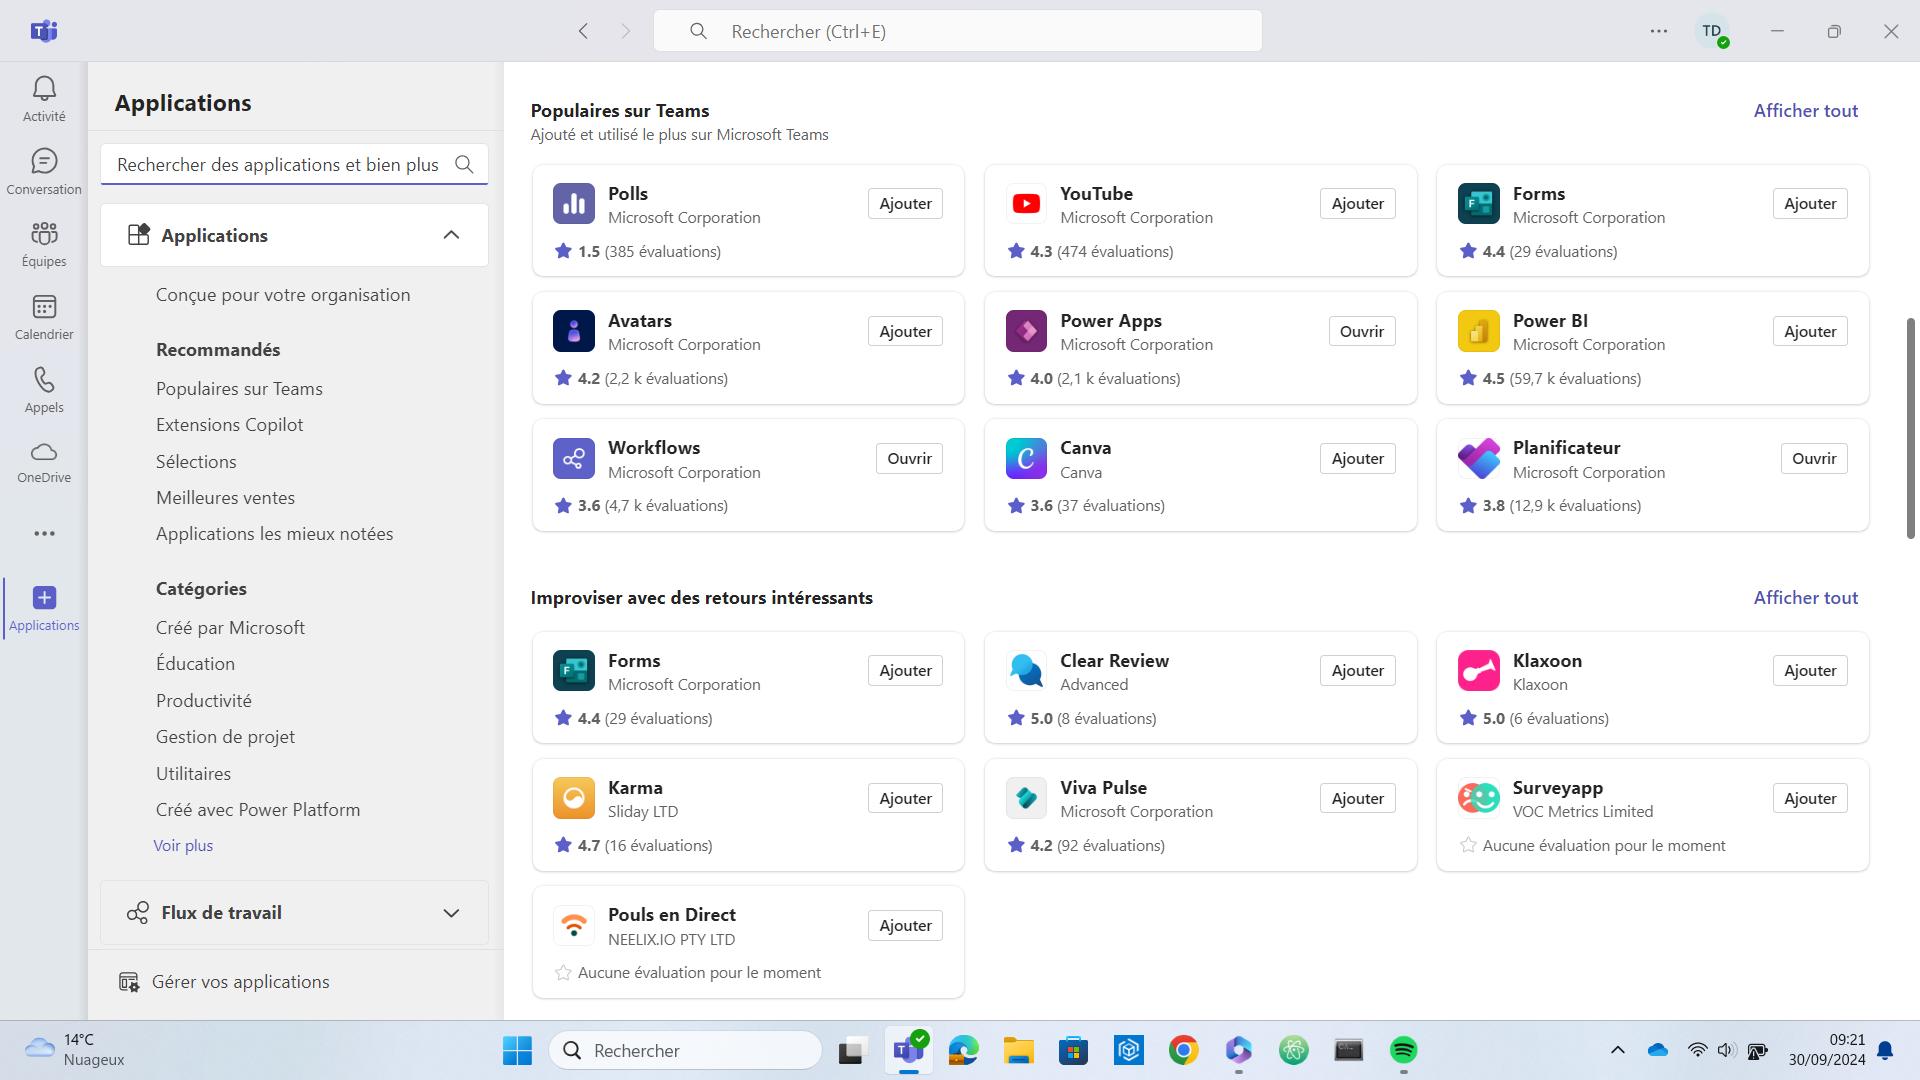
Task: Filter by Éducation category
Action: (195, 664)
